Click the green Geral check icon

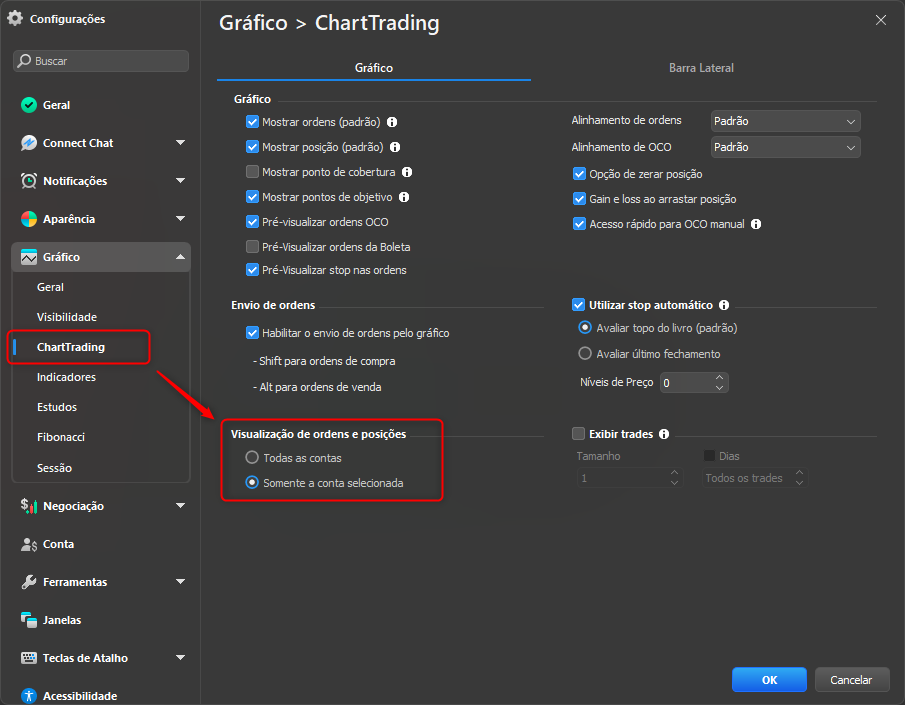29,105
